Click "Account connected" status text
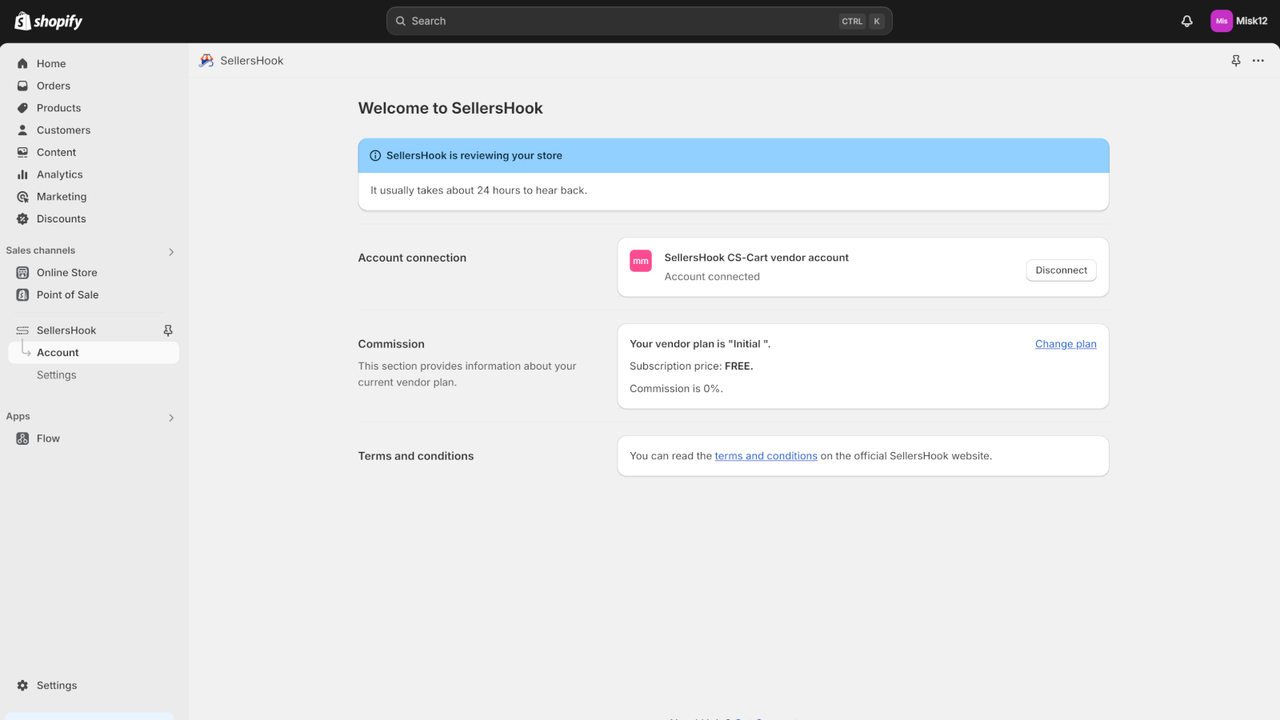The width and height of the screenshot is (1280, 720). (x=712, y=277)
